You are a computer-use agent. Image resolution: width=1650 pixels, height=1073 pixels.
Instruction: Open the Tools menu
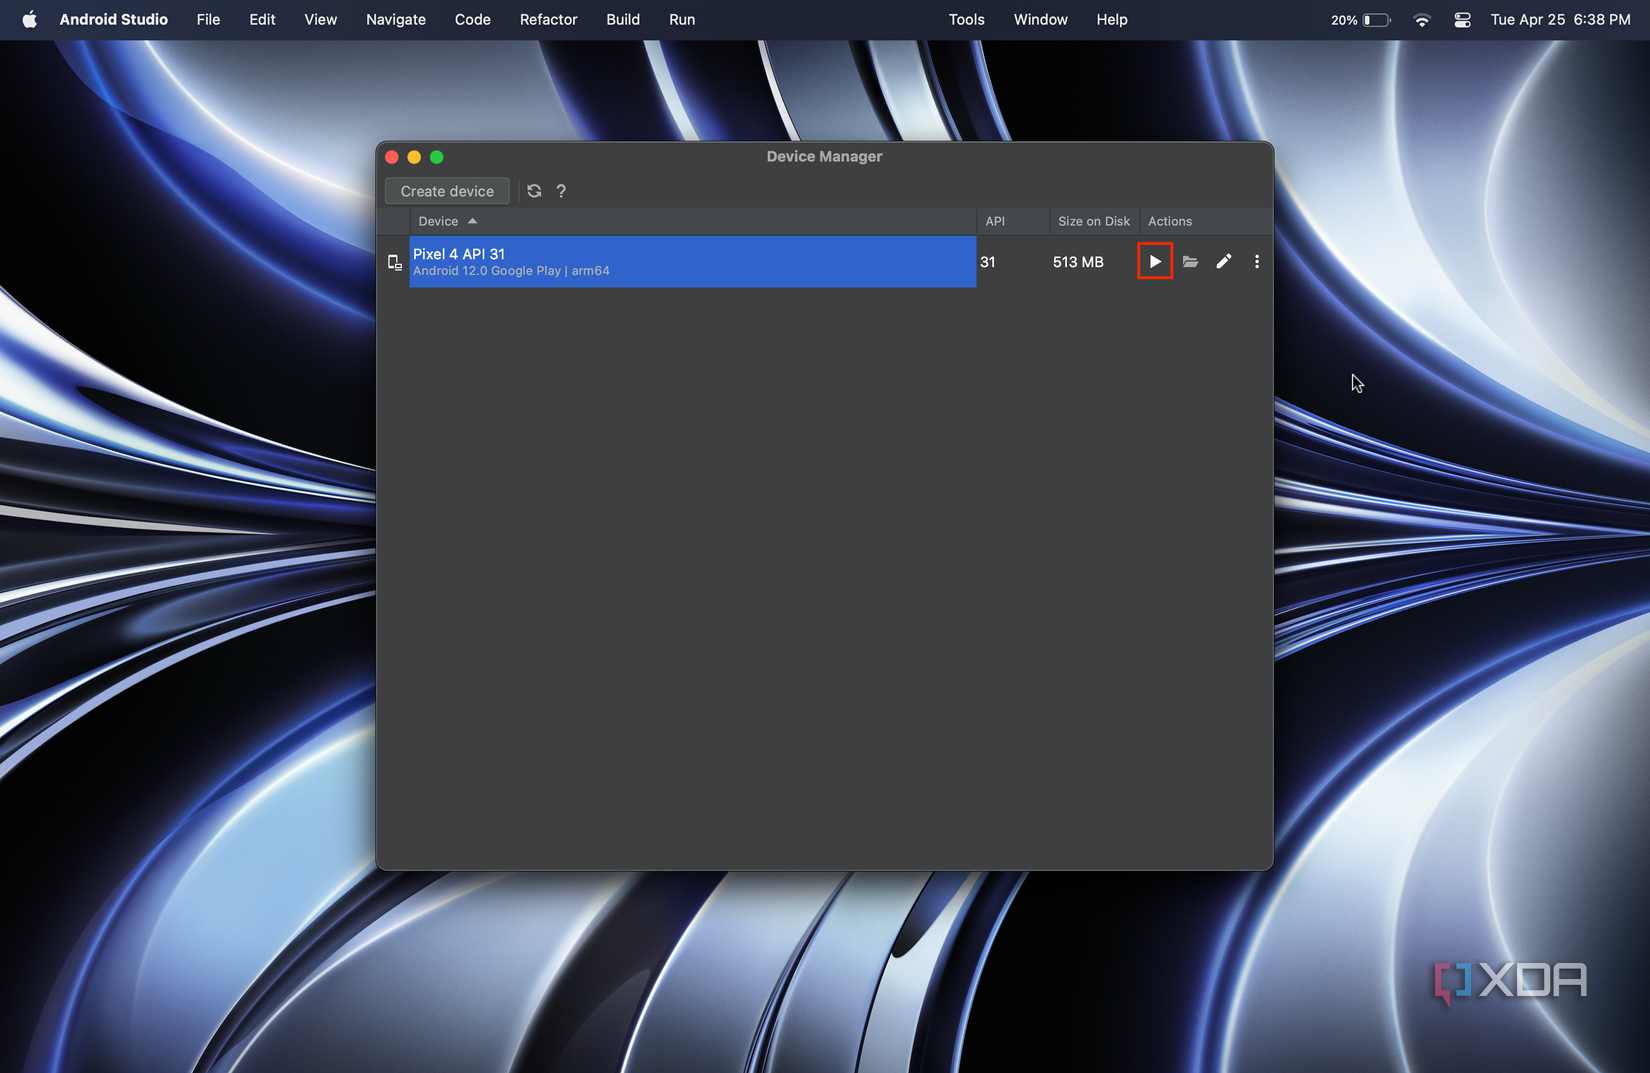pyautogui.click(x=966, y=19)
